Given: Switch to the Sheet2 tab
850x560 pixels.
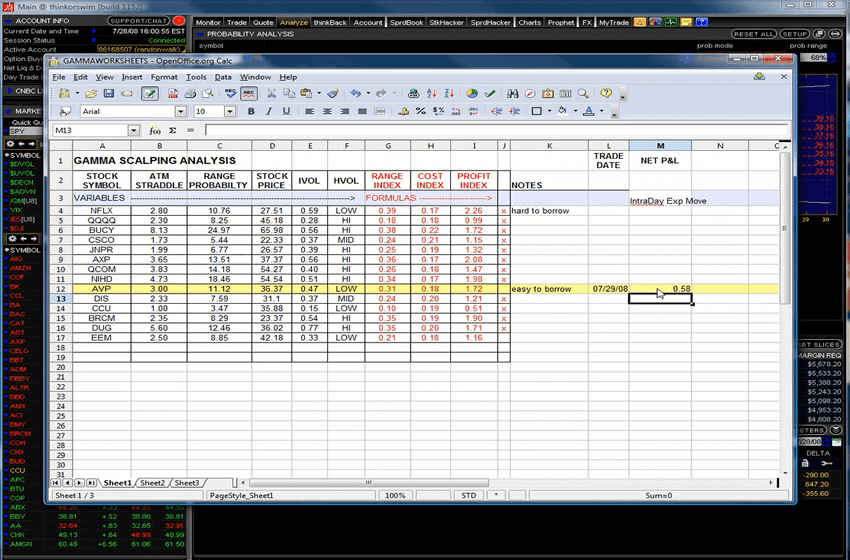Looking at the screenshot, I should (152, 482).
